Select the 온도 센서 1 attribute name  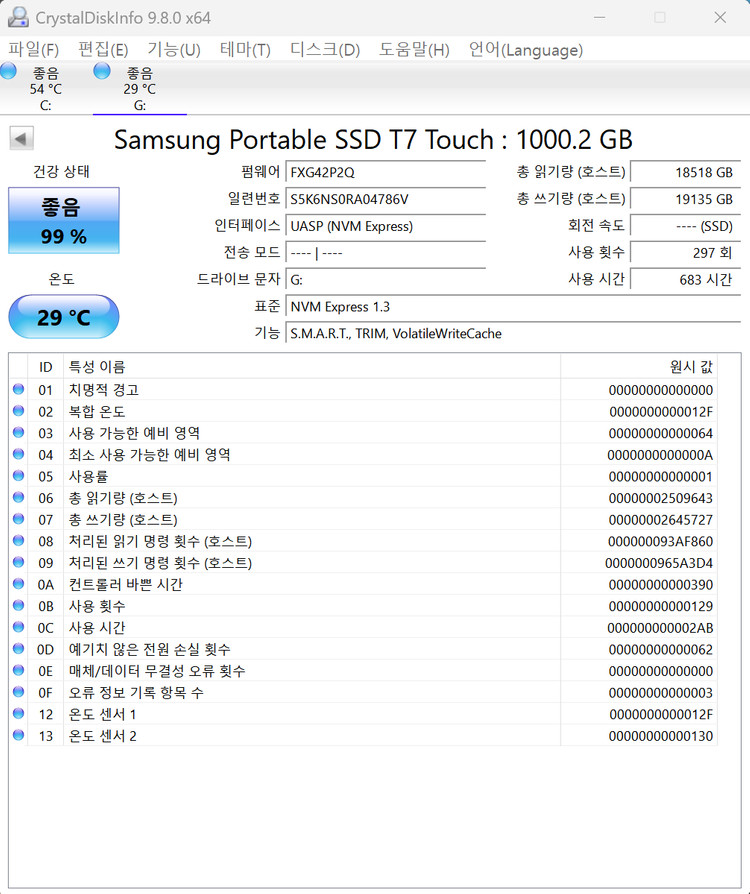(103, 714)
